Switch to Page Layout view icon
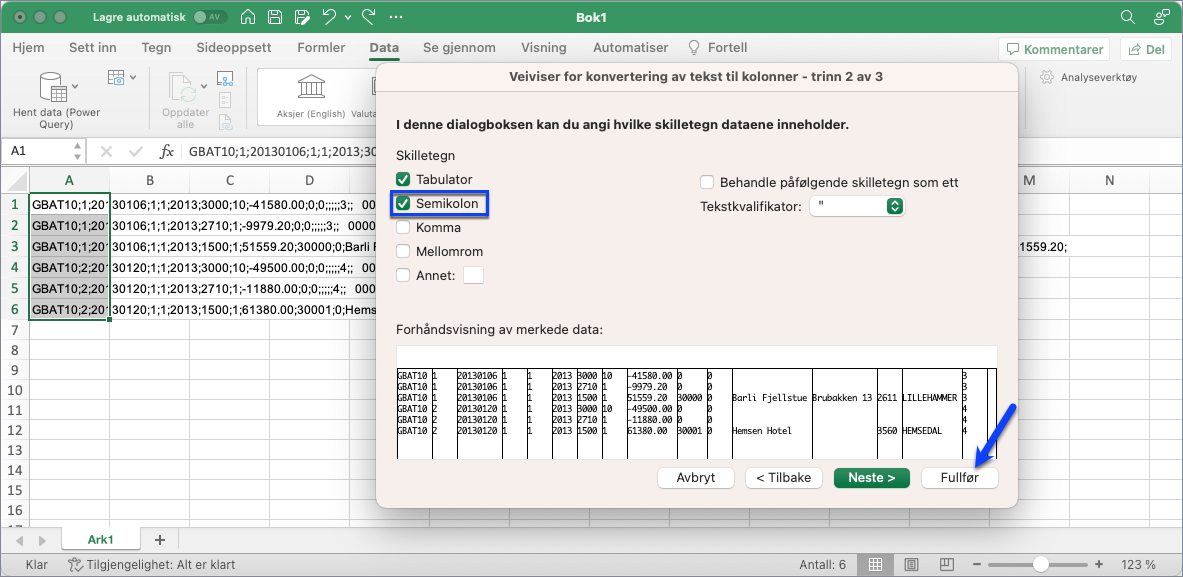Screen dimensions: 1183x577 point(911,564)
